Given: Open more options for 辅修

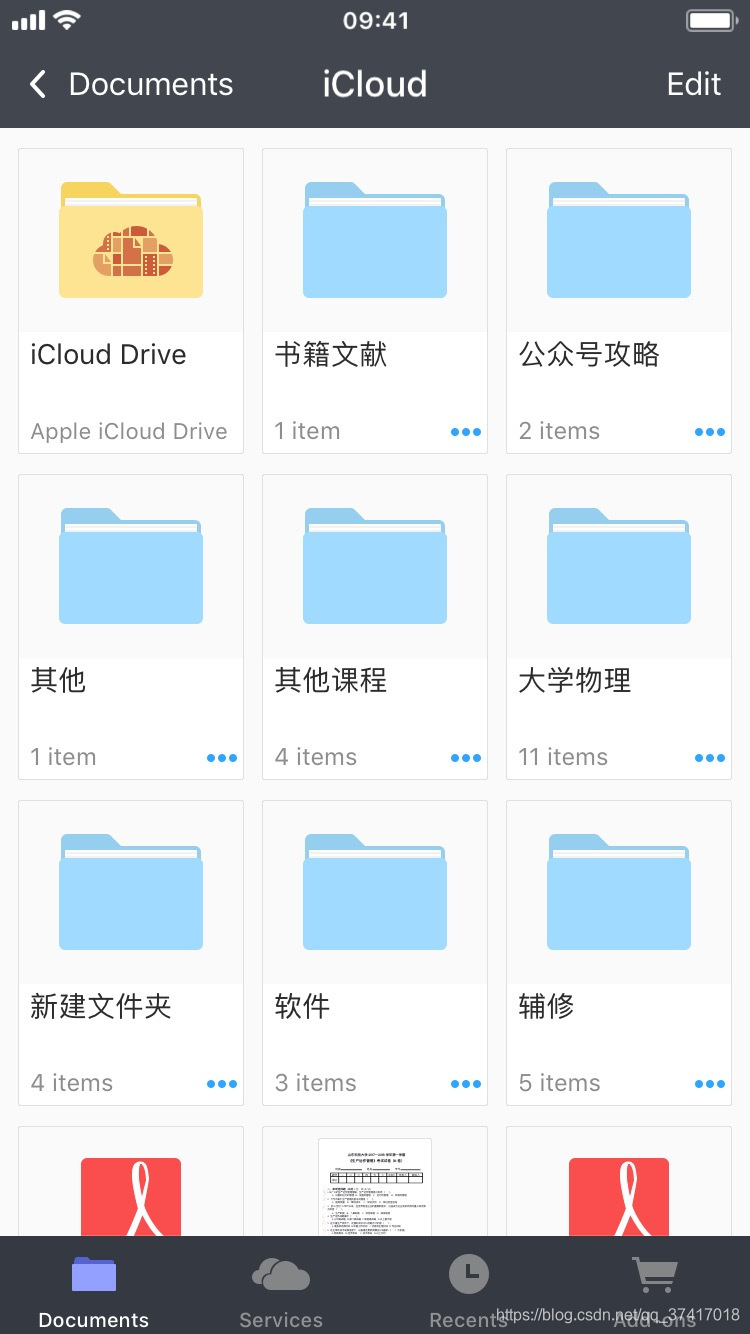Looking at the screenshot, I should (x=710, y=1084).
